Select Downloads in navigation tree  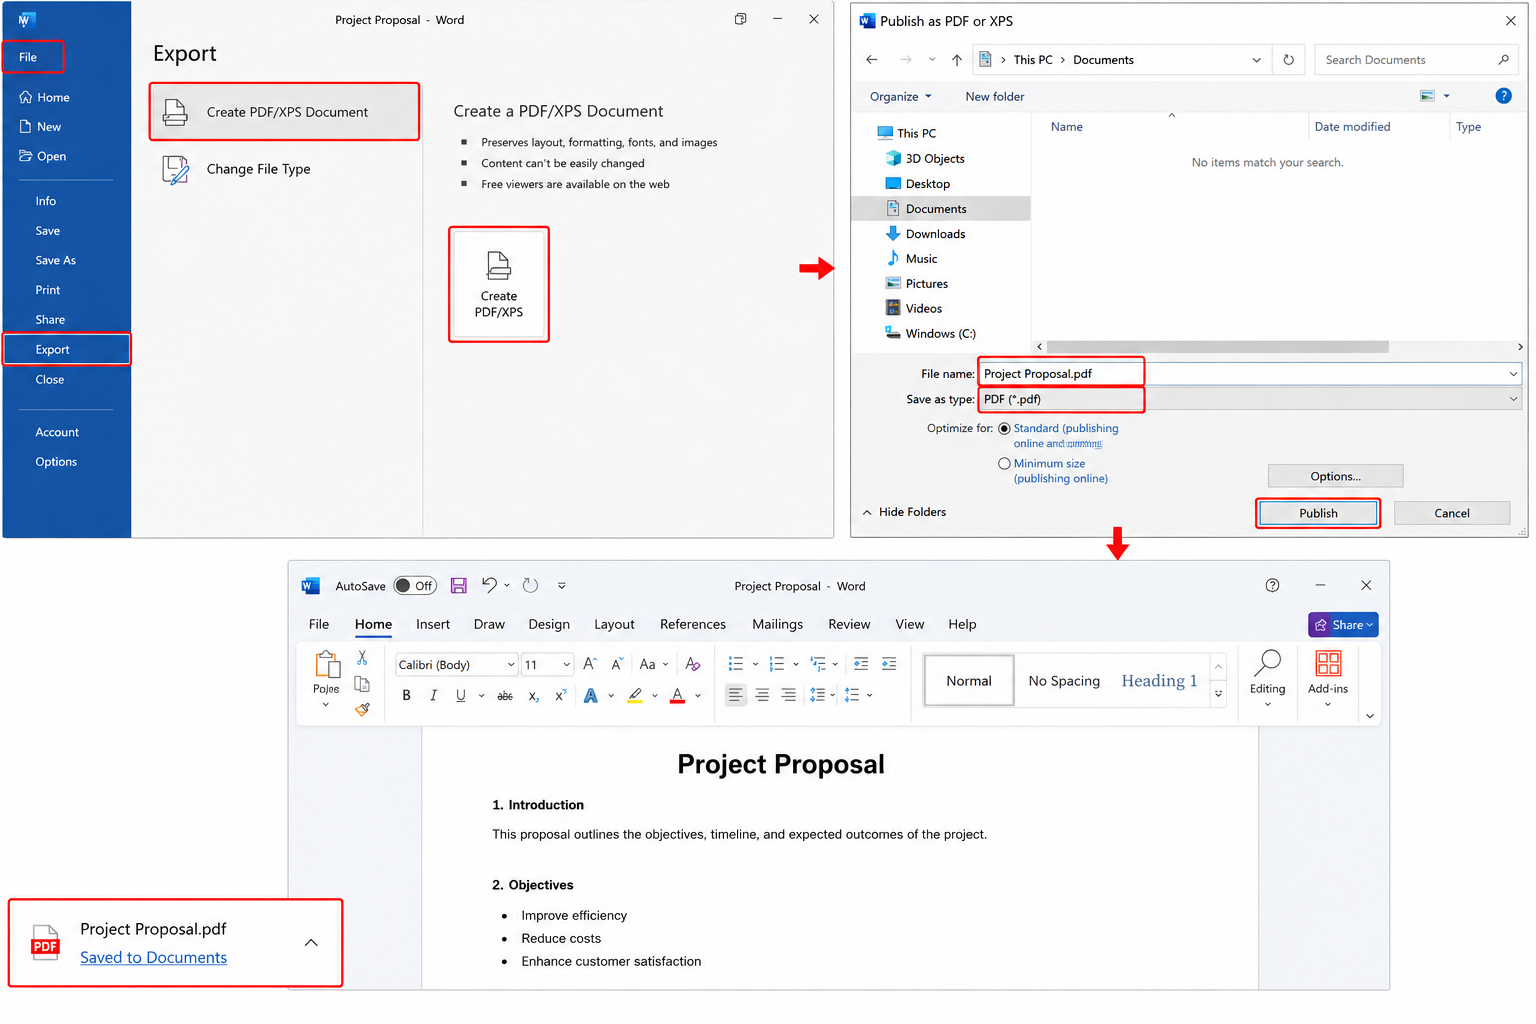tap(935, 234)
